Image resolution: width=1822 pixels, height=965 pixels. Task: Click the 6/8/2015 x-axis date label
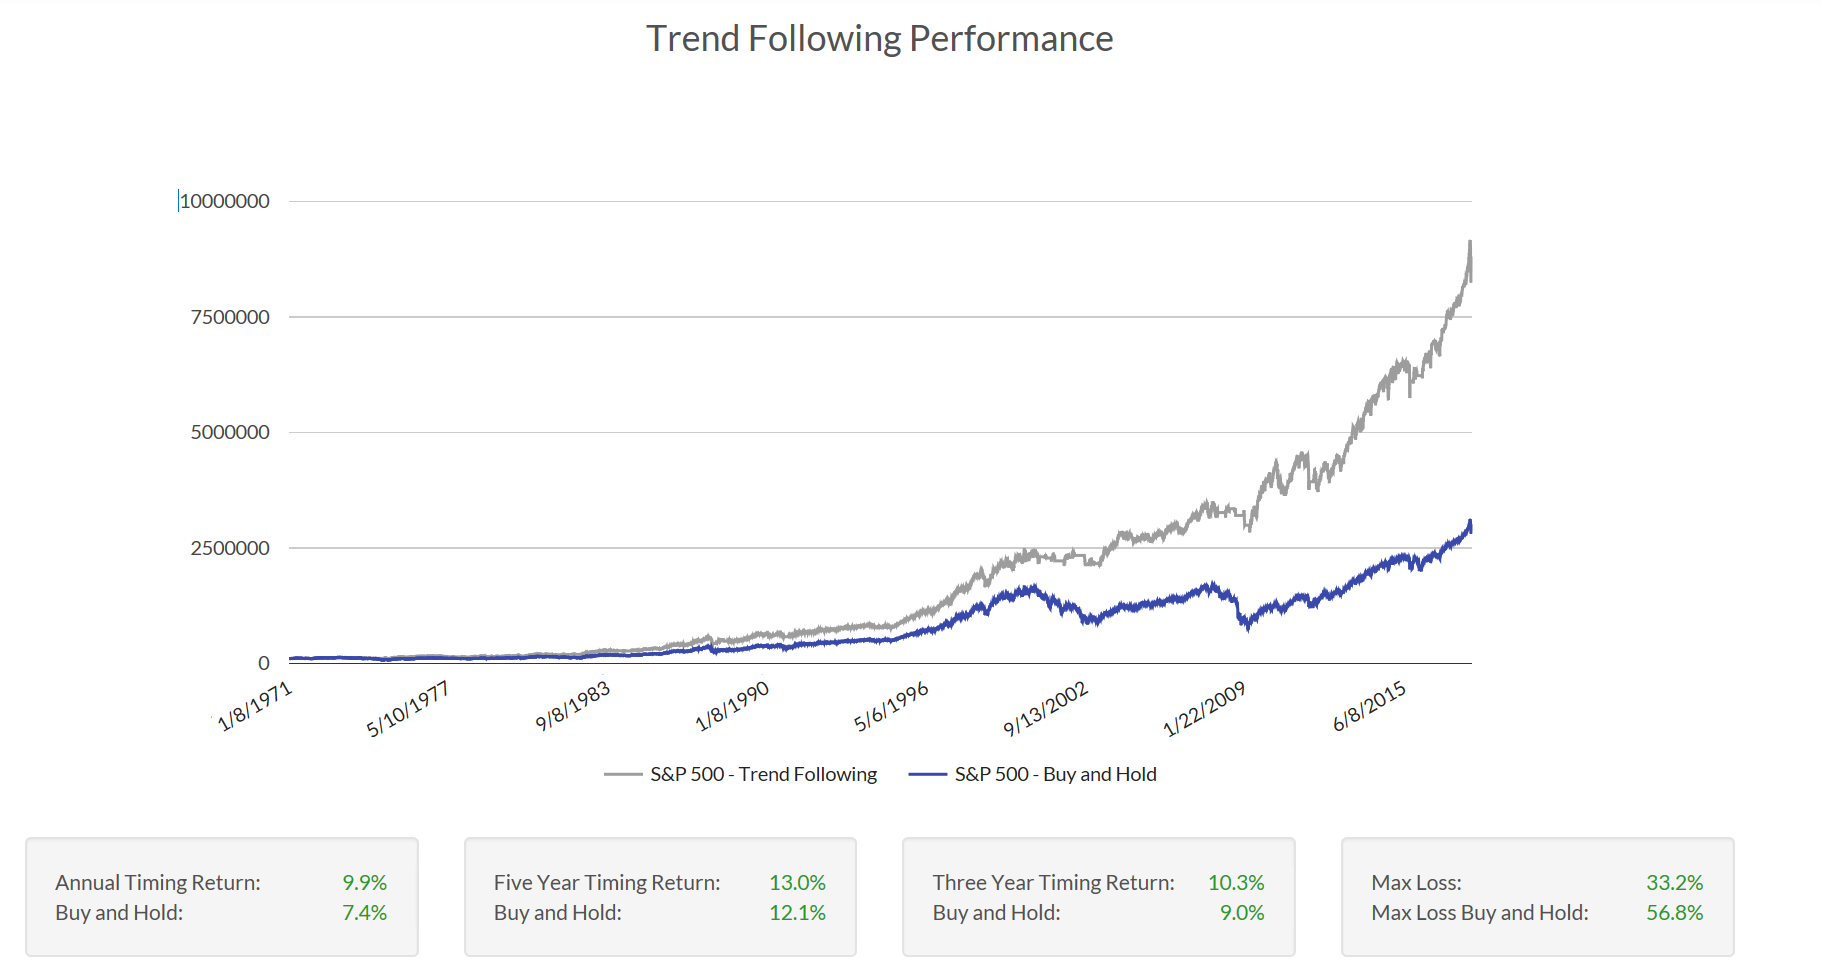1370,707
